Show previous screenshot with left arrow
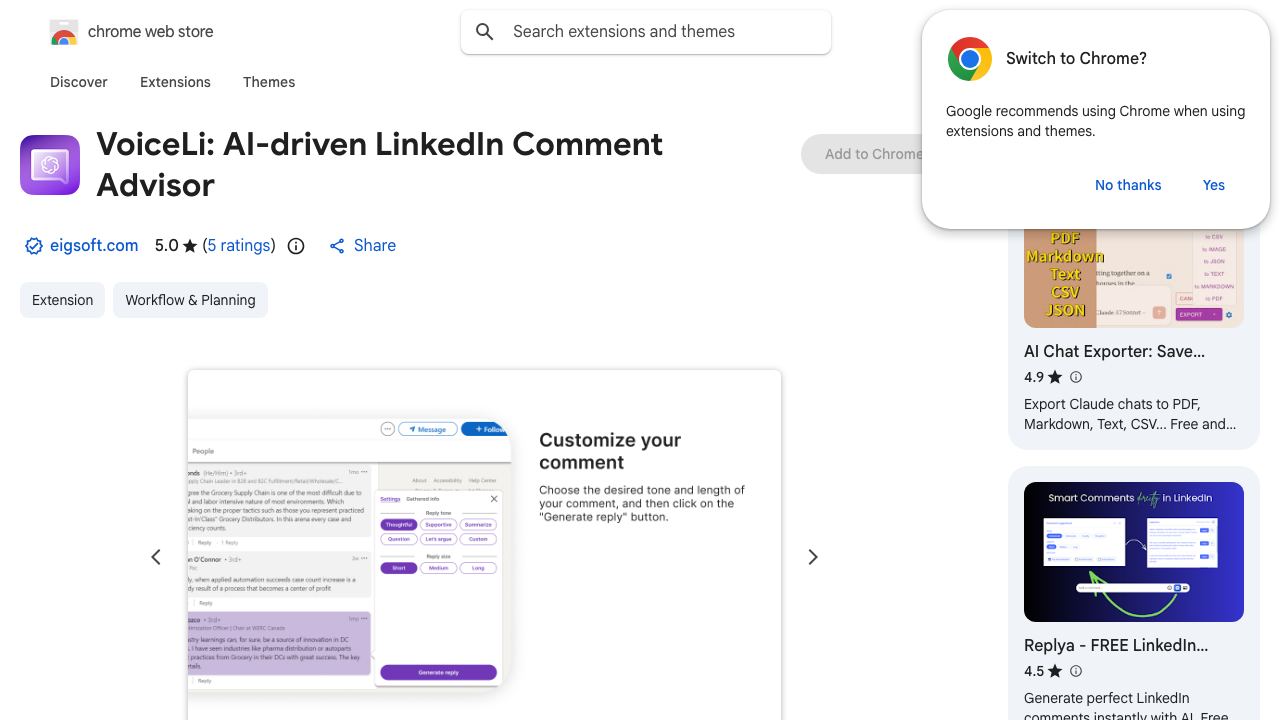This screenshot has height=720, width=1280. pos(156,557)
